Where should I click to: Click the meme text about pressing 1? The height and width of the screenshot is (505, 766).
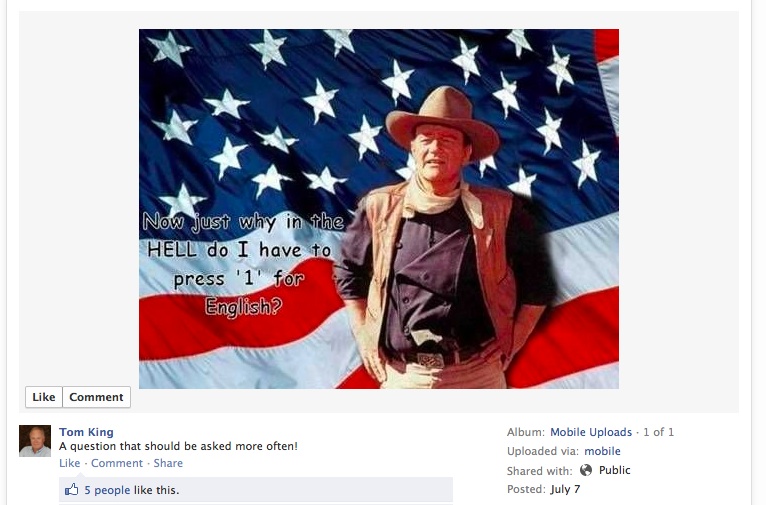243,264
